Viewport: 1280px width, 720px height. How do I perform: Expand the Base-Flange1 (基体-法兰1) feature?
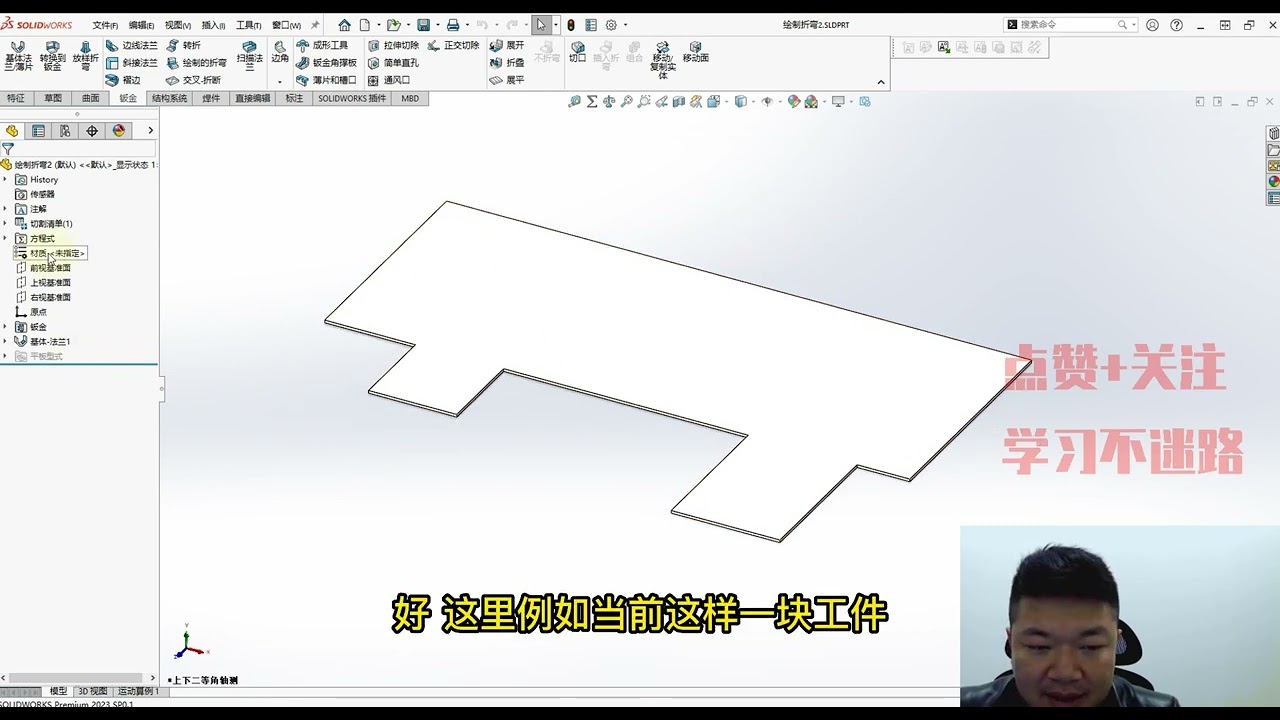click(x=5, y=342)
